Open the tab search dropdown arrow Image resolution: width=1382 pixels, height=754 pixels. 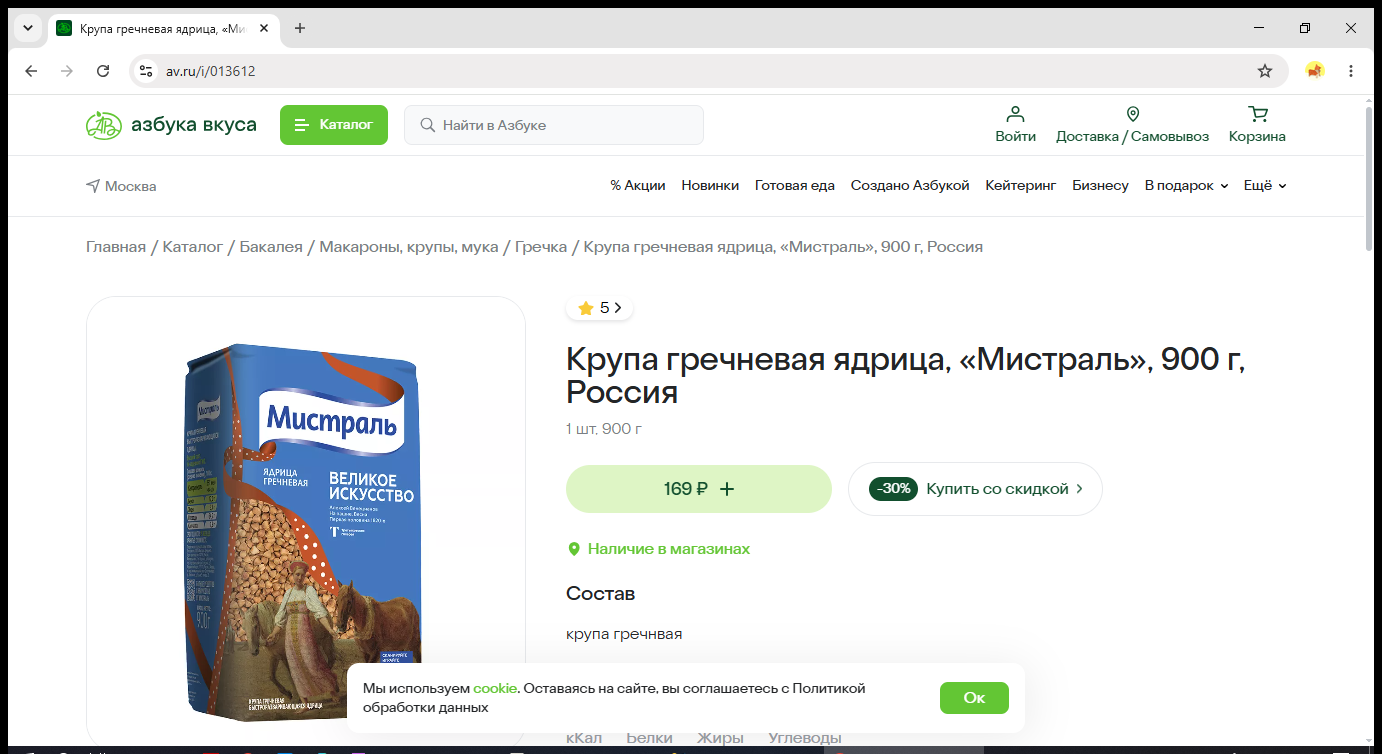pyautogui.click(x=27, y=28)
